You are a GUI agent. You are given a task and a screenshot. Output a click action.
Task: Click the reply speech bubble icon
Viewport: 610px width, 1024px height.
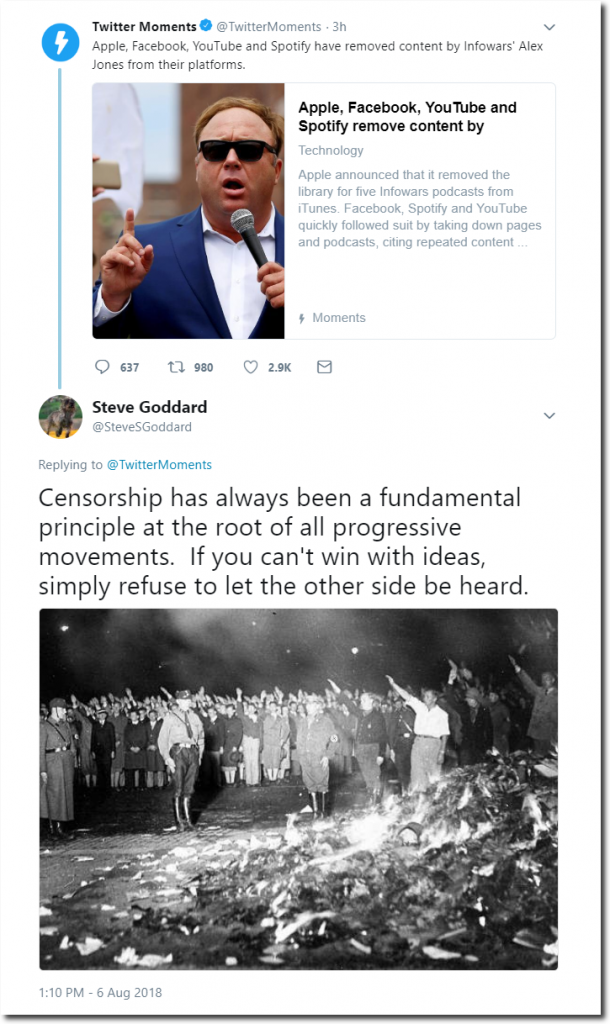click(103, 366)
